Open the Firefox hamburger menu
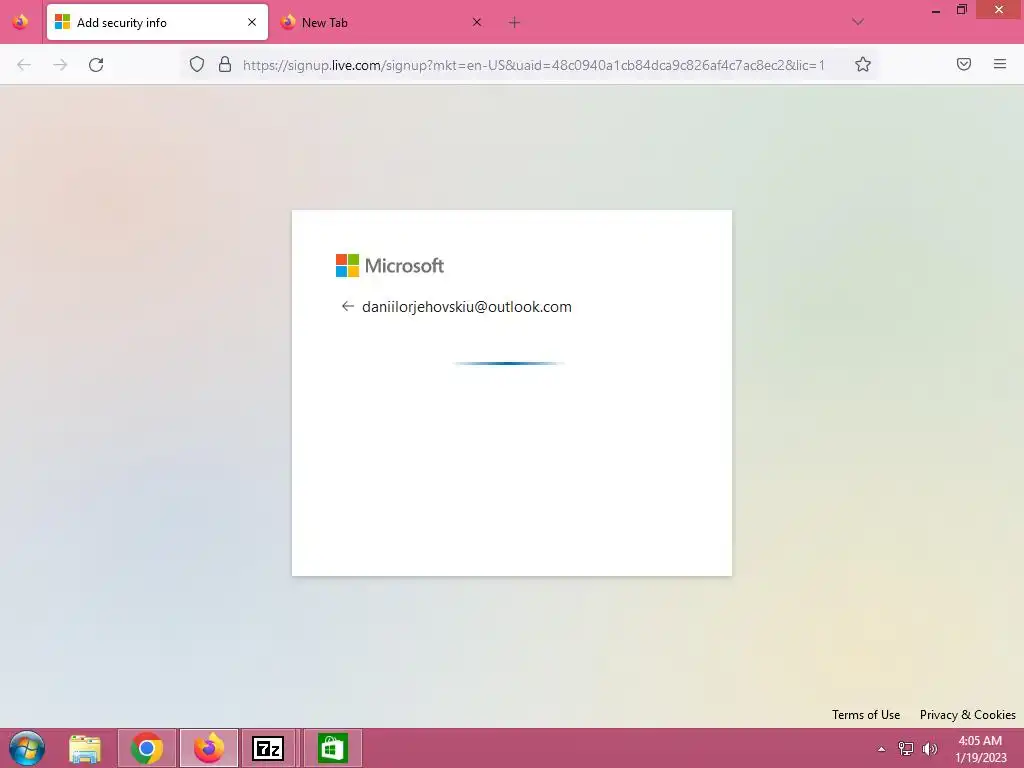1024x768 pixels. (999, 64)
